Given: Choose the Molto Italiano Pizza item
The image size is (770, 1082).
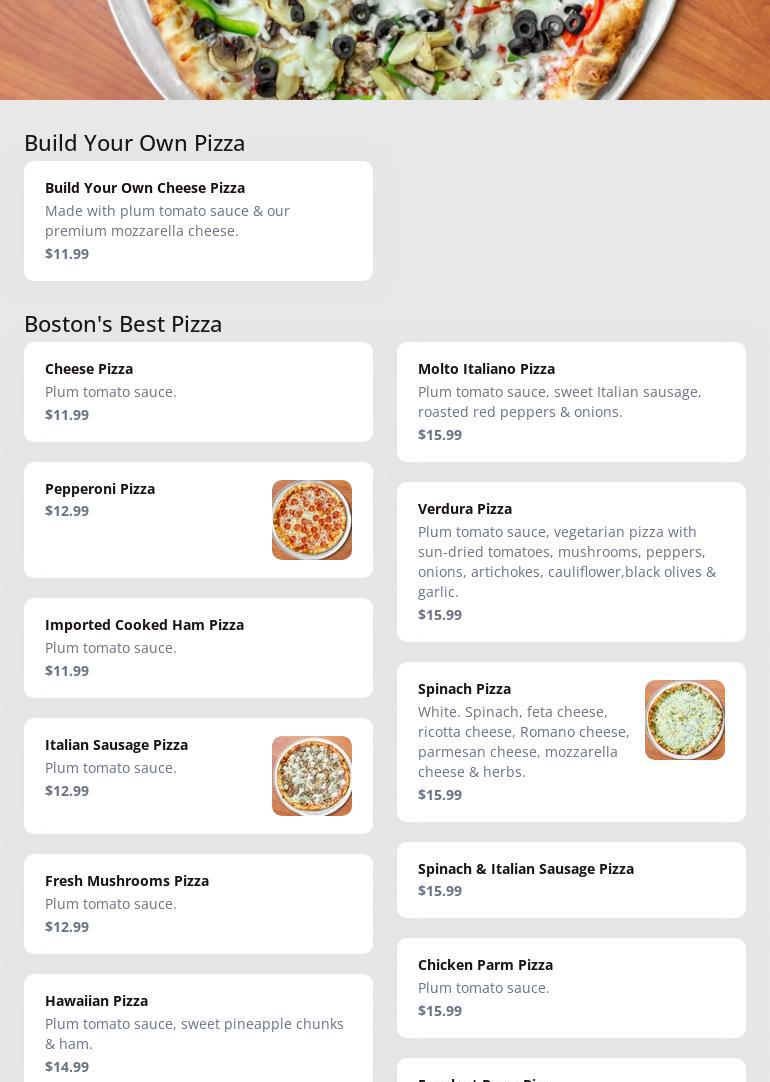Looking at the screenshot, I should (x=571, y=401).
